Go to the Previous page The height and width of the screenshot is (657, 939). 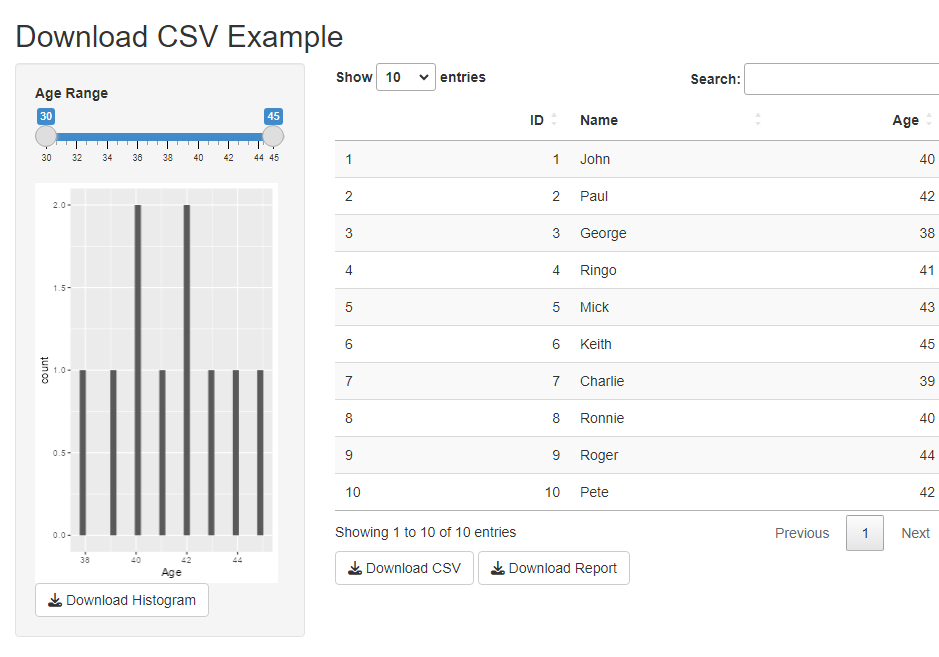click(x=801, y=533)
